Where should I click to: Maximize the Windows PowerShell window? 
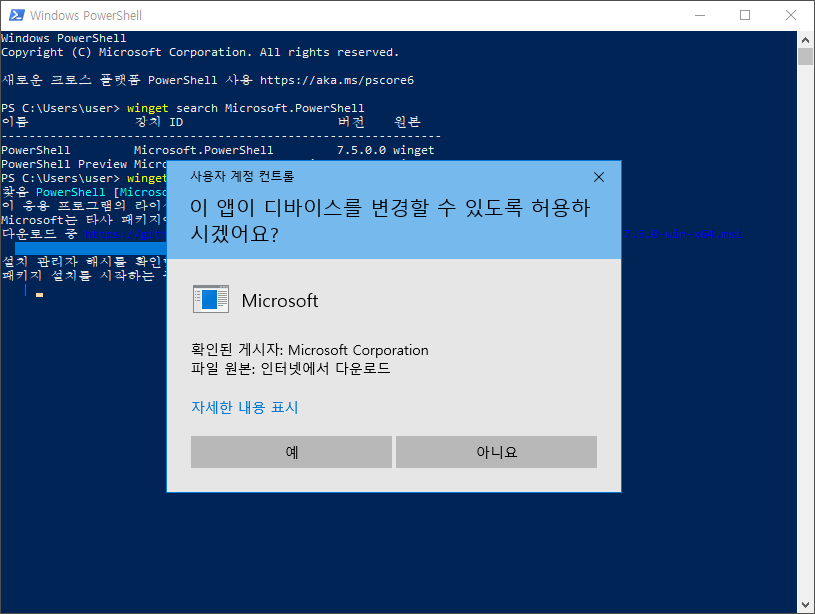pyautogui.click(x=745, y=15)
